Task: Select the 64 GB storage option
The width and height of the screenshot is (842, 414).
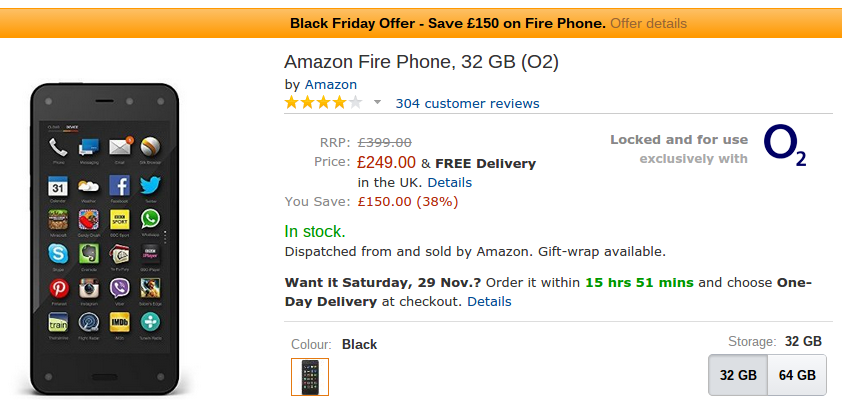Action: tap(797, 375)
